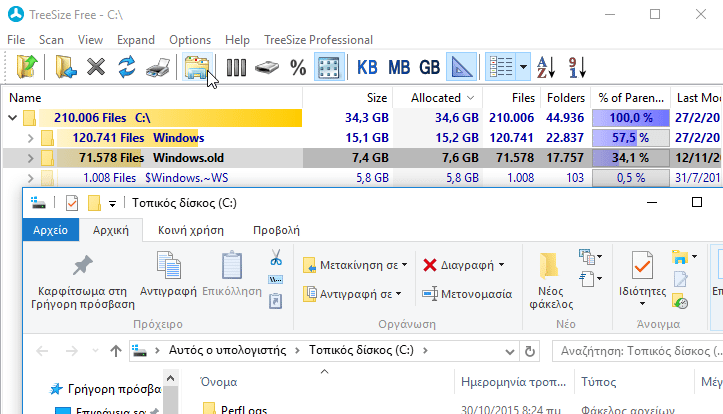723x414 pixels.
Task: Click the Νέος φάκελος new folder icon
Action: (x=550, y=266)
